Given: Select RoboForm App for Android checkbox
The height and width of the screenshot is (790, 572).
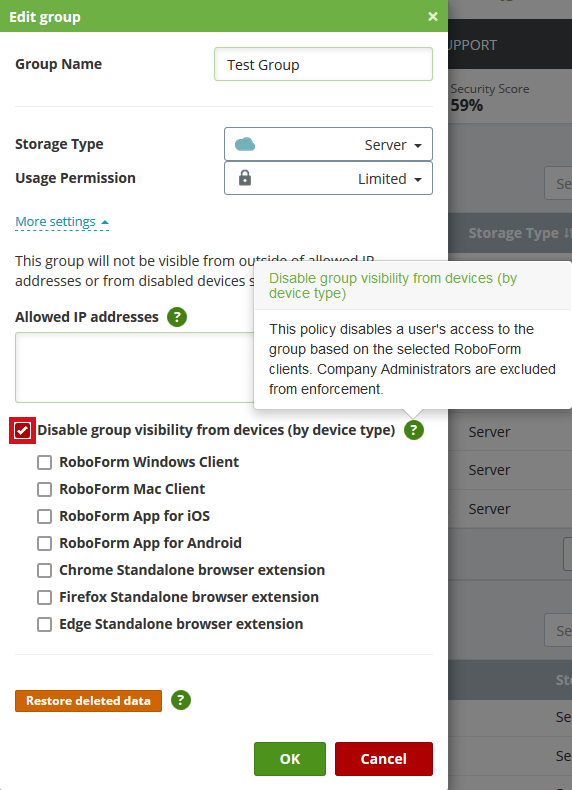Looking at the screenshot, I should (x=44, y=543).
